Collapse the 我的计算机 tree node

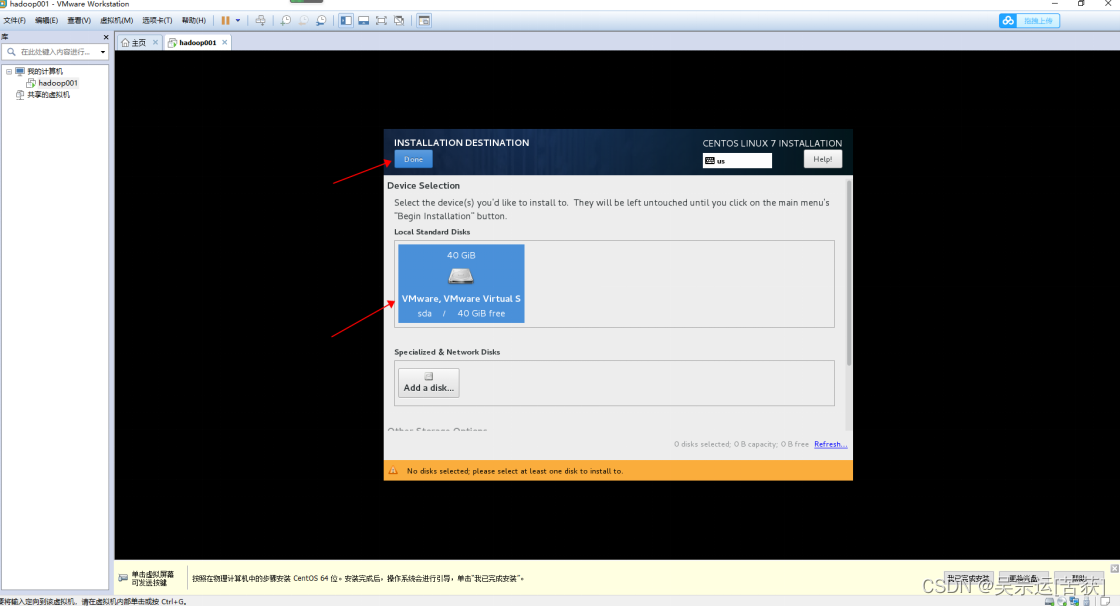[x=9, y=71]
